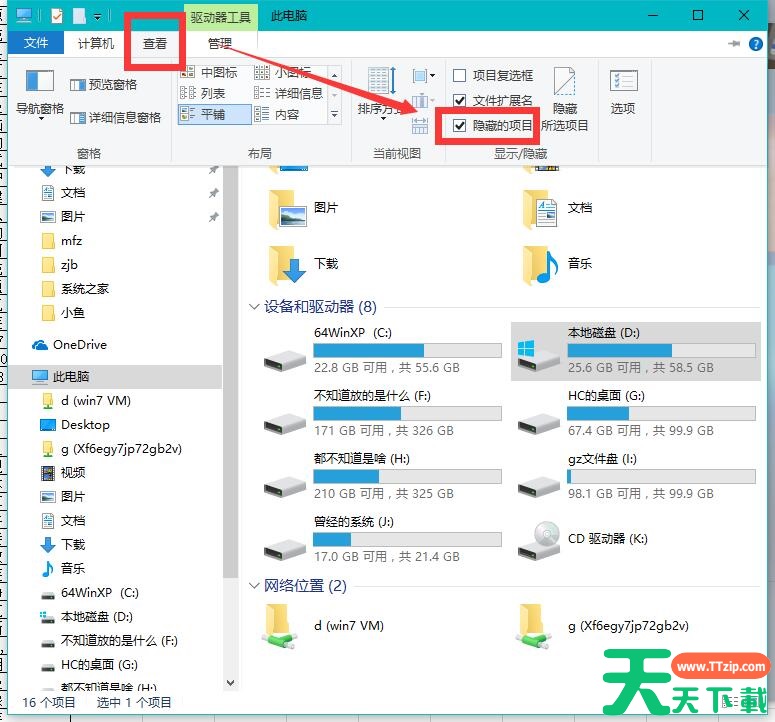
Task: Toggle the Details pane (详细信息窗格)
Action: tap(115, 118)
